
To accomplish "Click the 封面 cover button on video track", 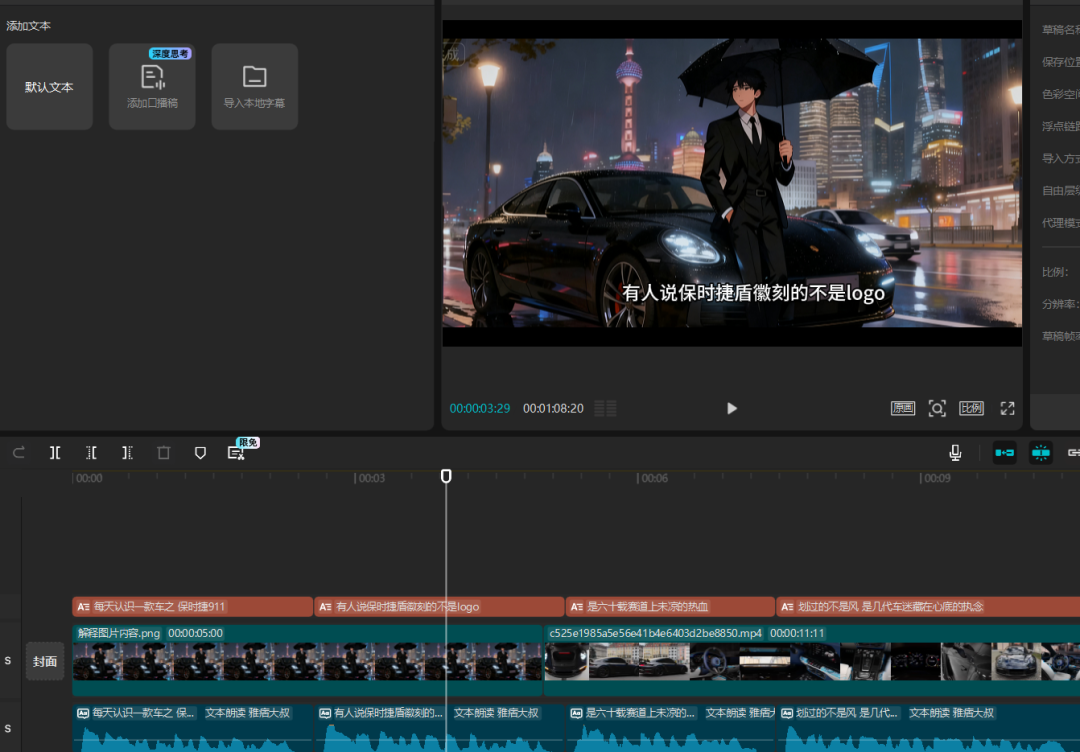I will tap(45, 661).
